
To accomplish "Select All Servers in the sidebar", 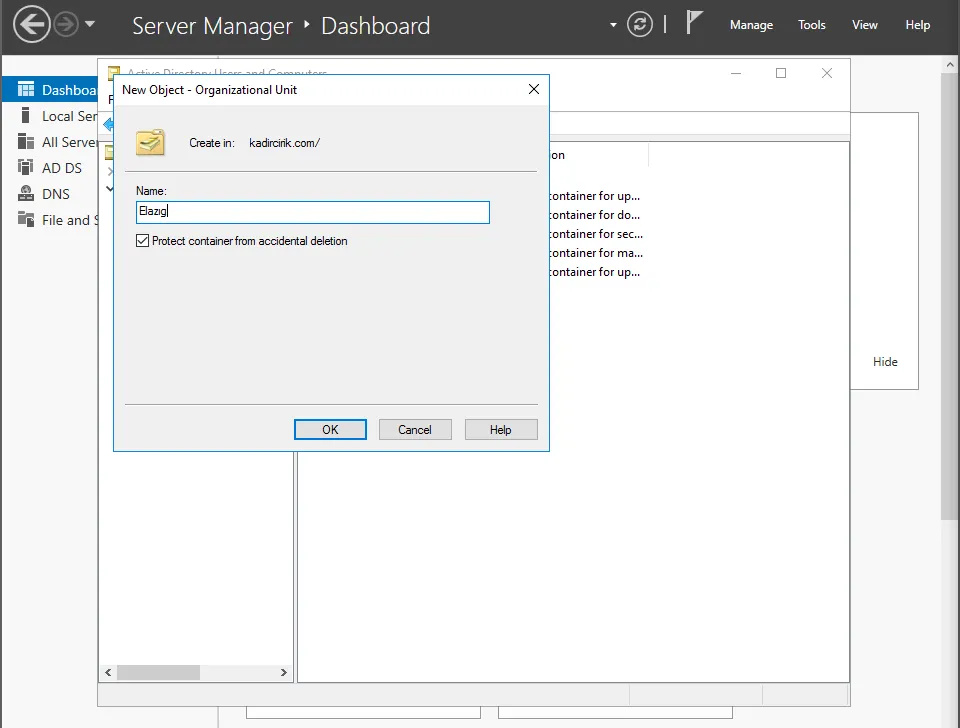I will click(x=50, y=142).
